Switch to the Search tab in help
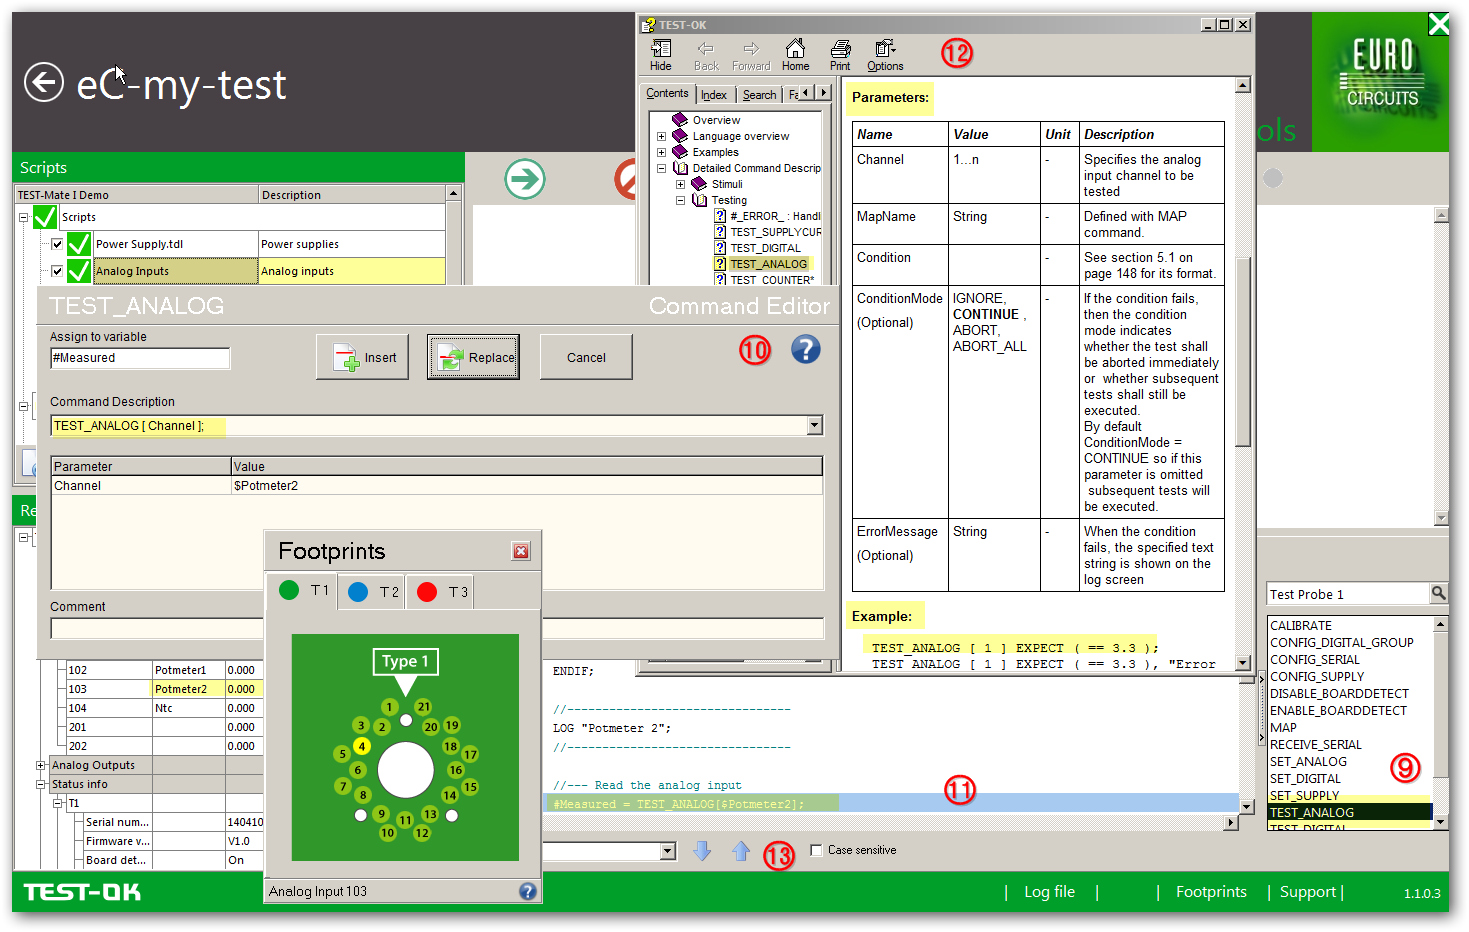The image size is (1469, 932). tap(759, 95)
